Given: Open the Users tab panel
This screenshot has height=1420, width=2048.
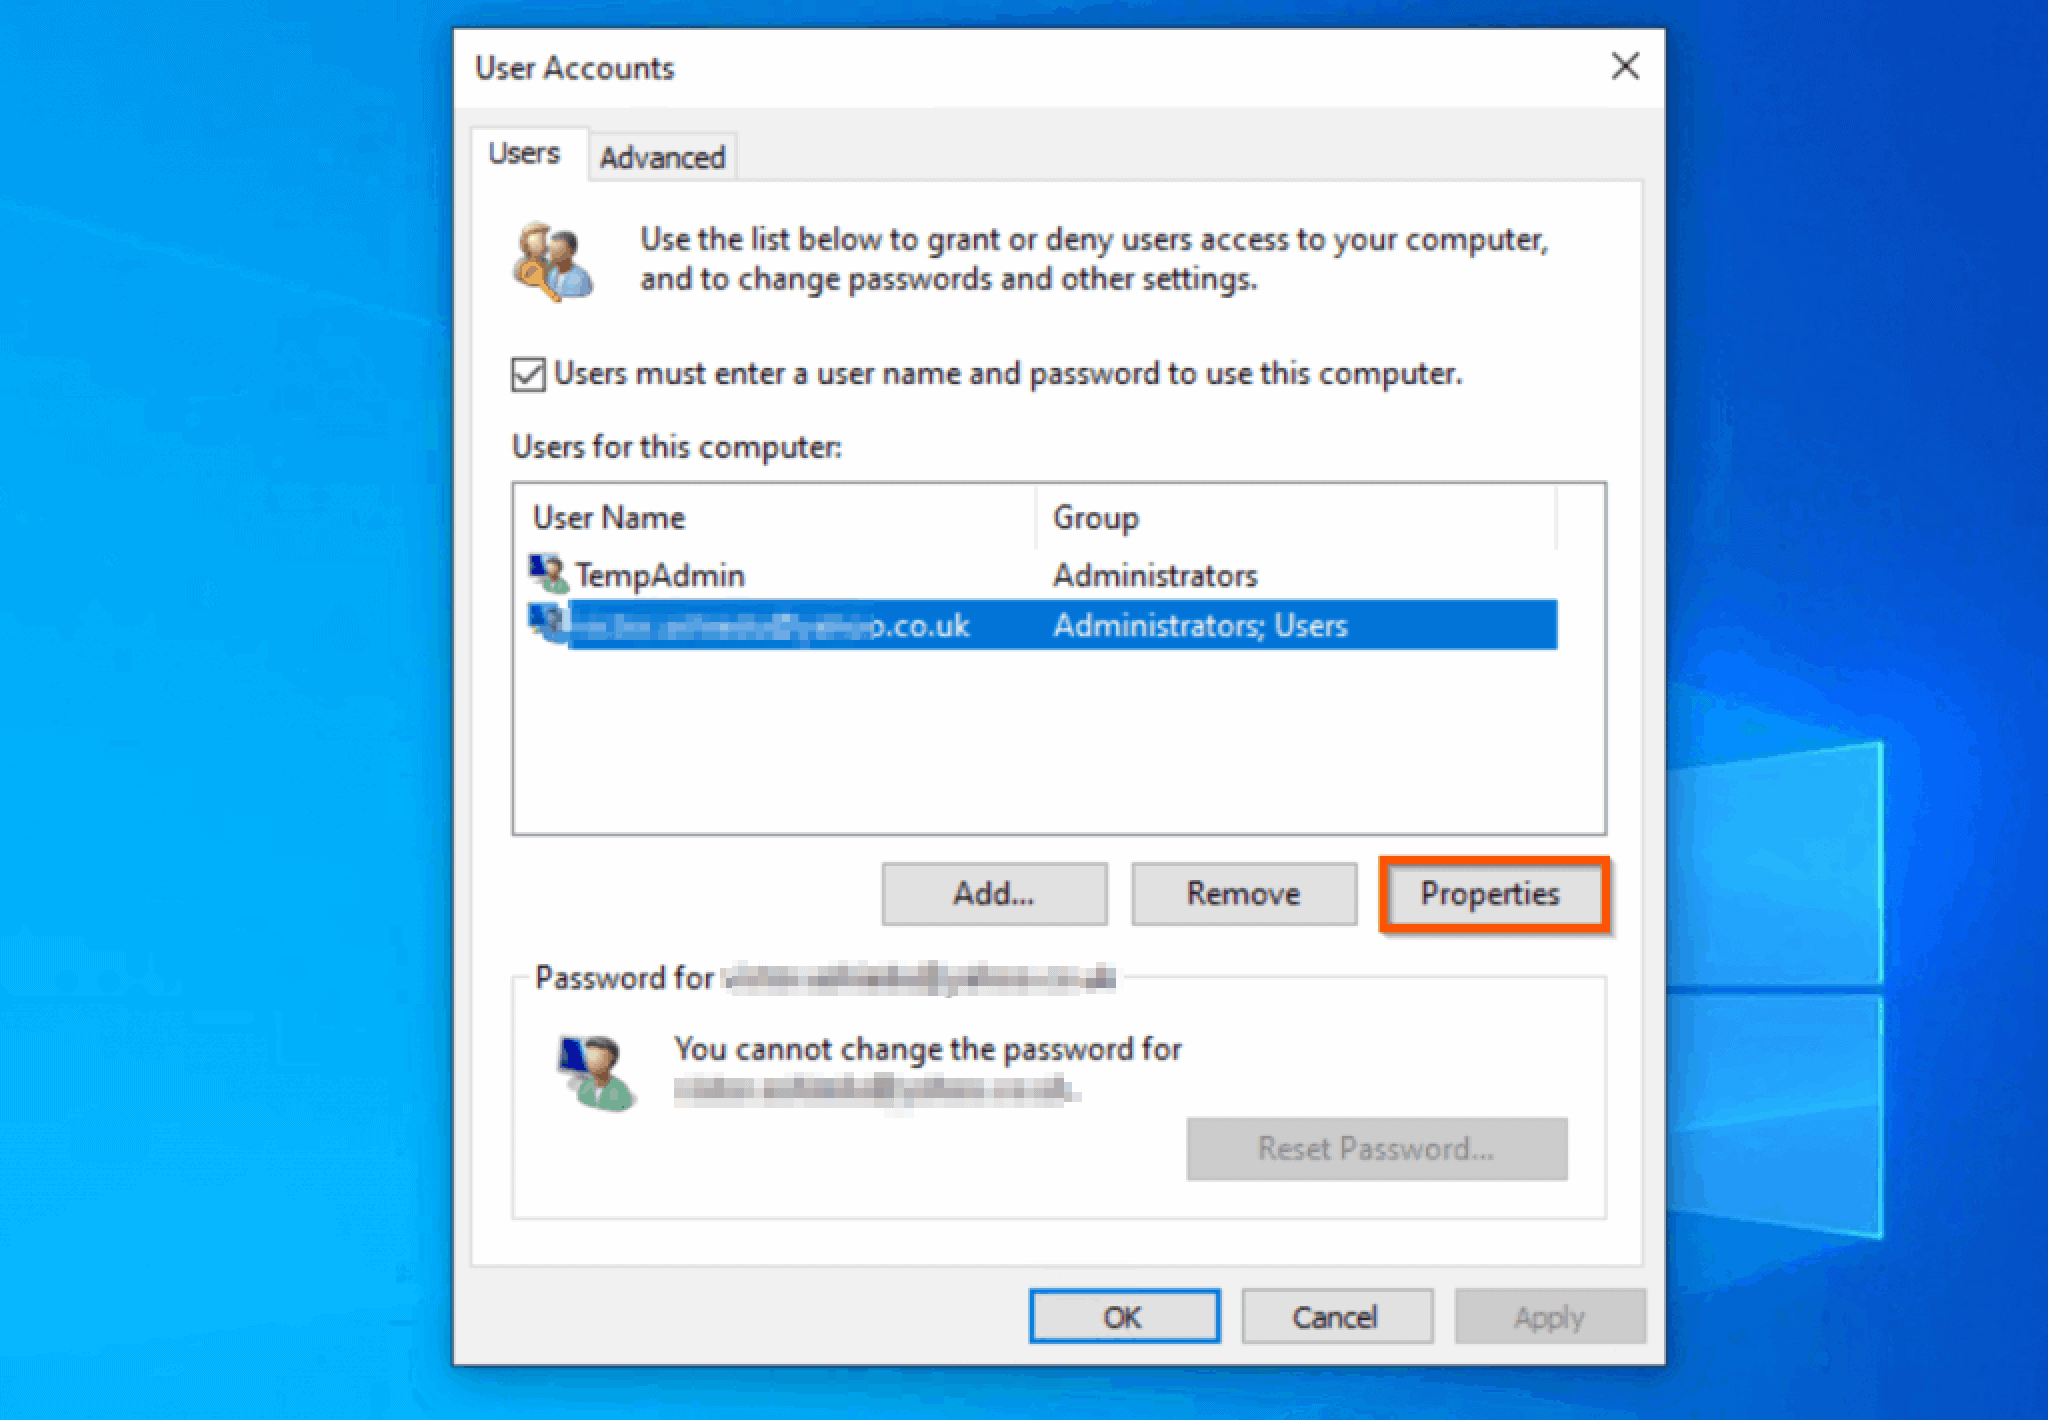Looking at the screenshot, I should pos(528,154).
